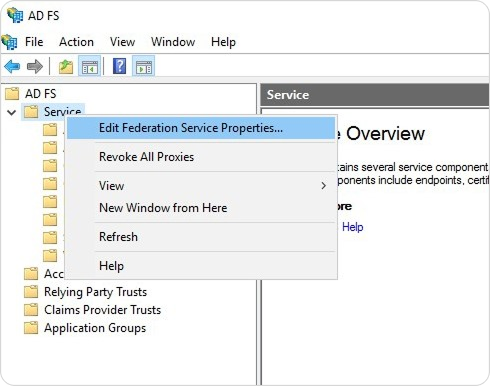Image resolution: width=490 pixels, height=386 pixels.
Task: Expand the View submenu arrow
Action: [x=323, y=186]
